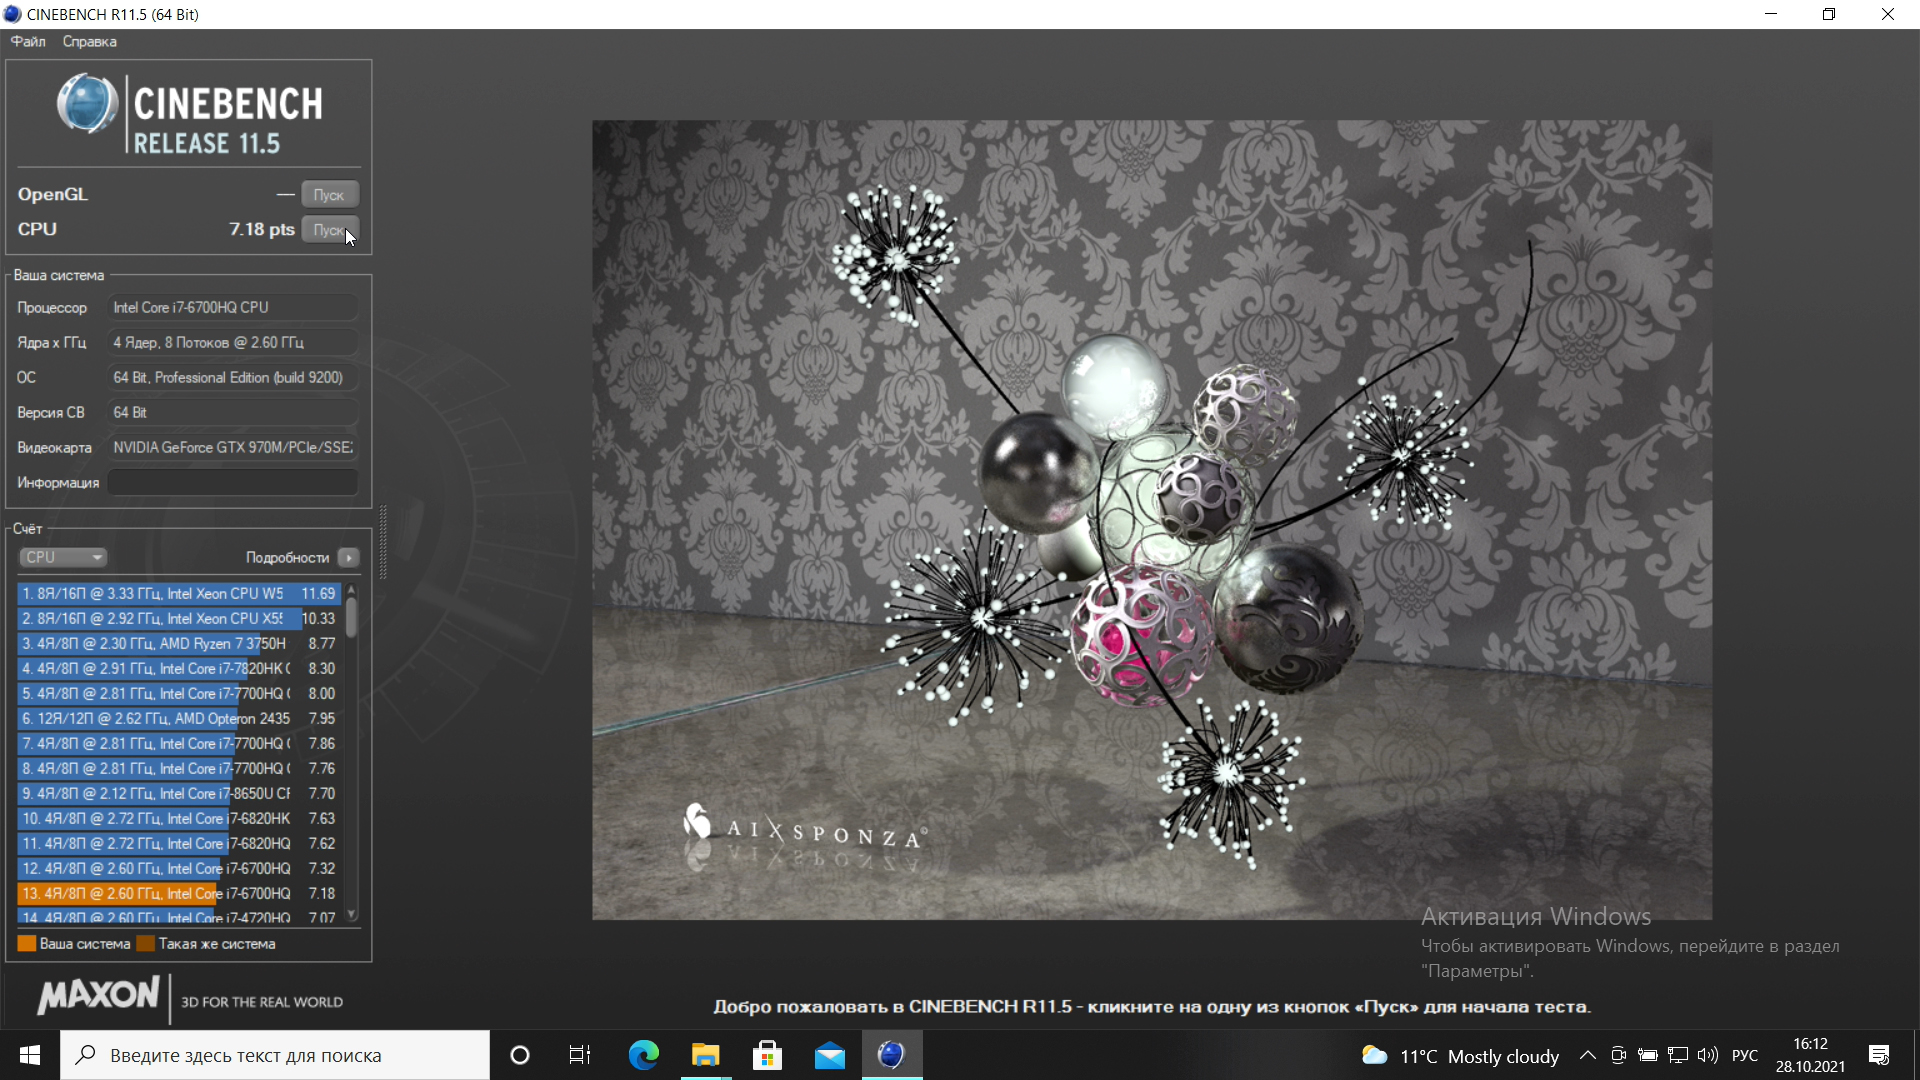Start the CPU test with Пуск
Image resolution: width=1920 pixels, height=1080 pixels.
point(330,230)
